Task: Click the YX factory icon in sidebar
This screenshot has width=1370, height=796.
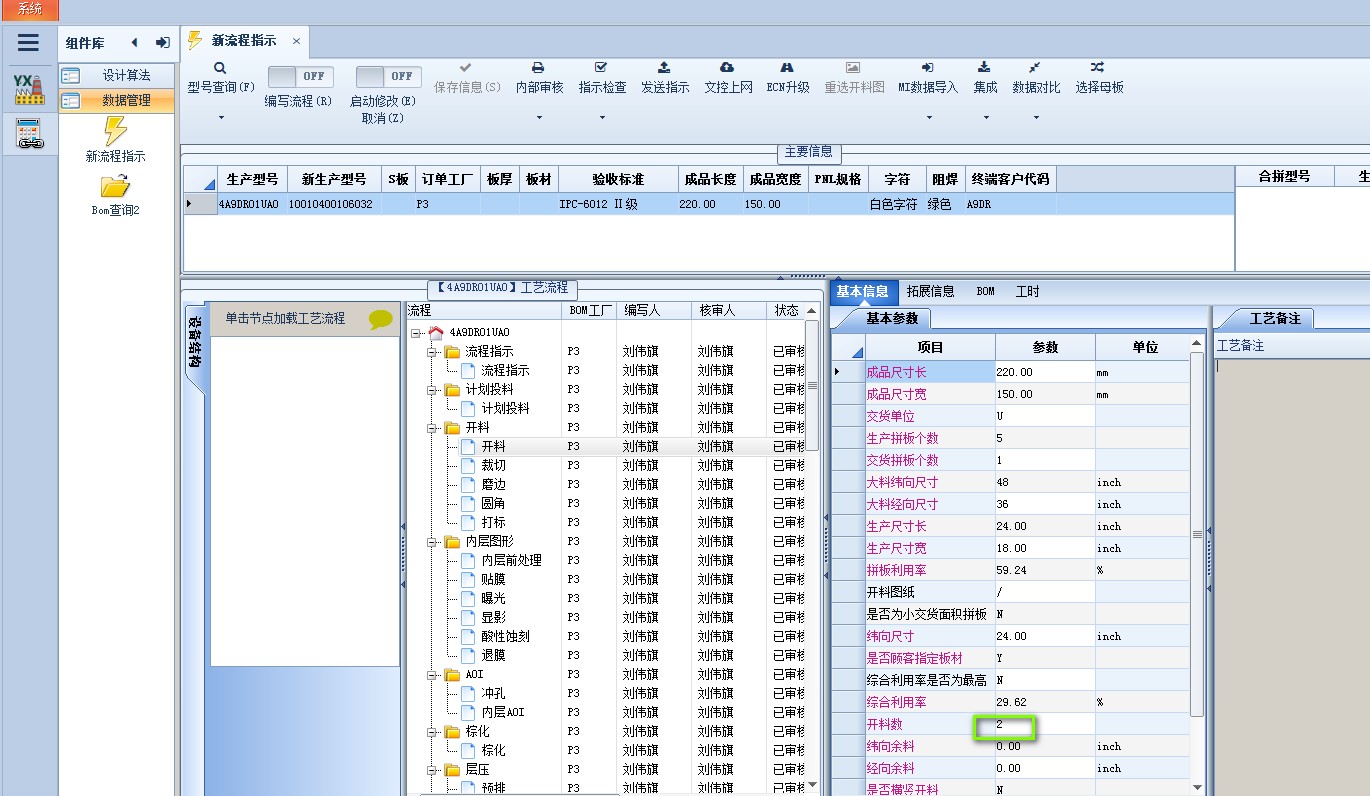Action: [x=28, y=89]
